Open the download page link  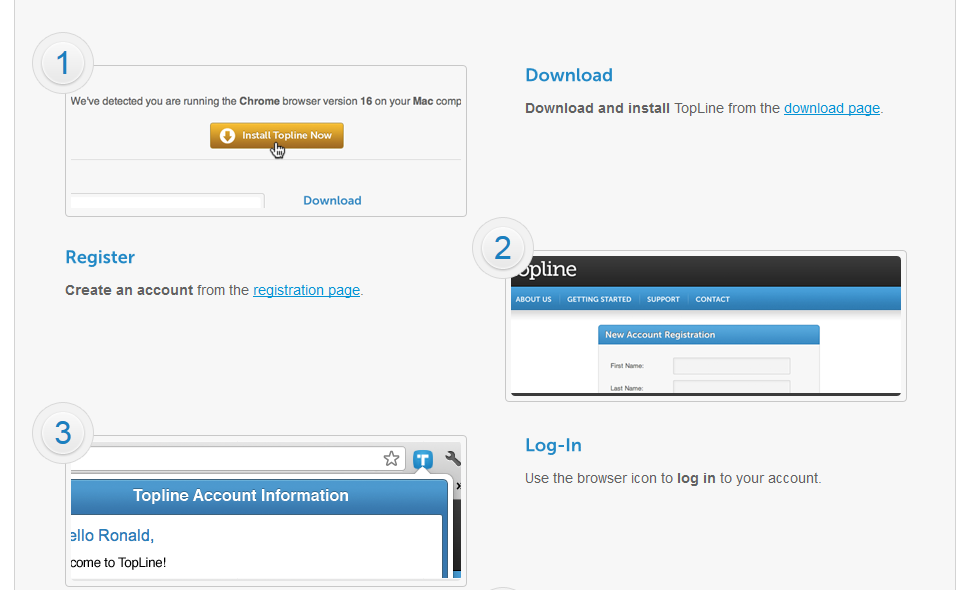point(831,108)
